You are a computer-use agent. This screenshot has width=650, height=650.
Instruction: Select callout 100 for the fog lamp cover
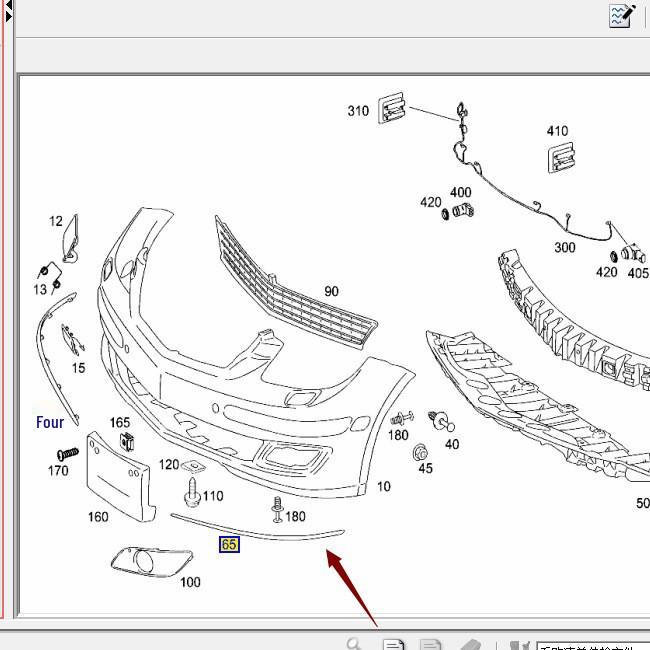tap(190, 582)
